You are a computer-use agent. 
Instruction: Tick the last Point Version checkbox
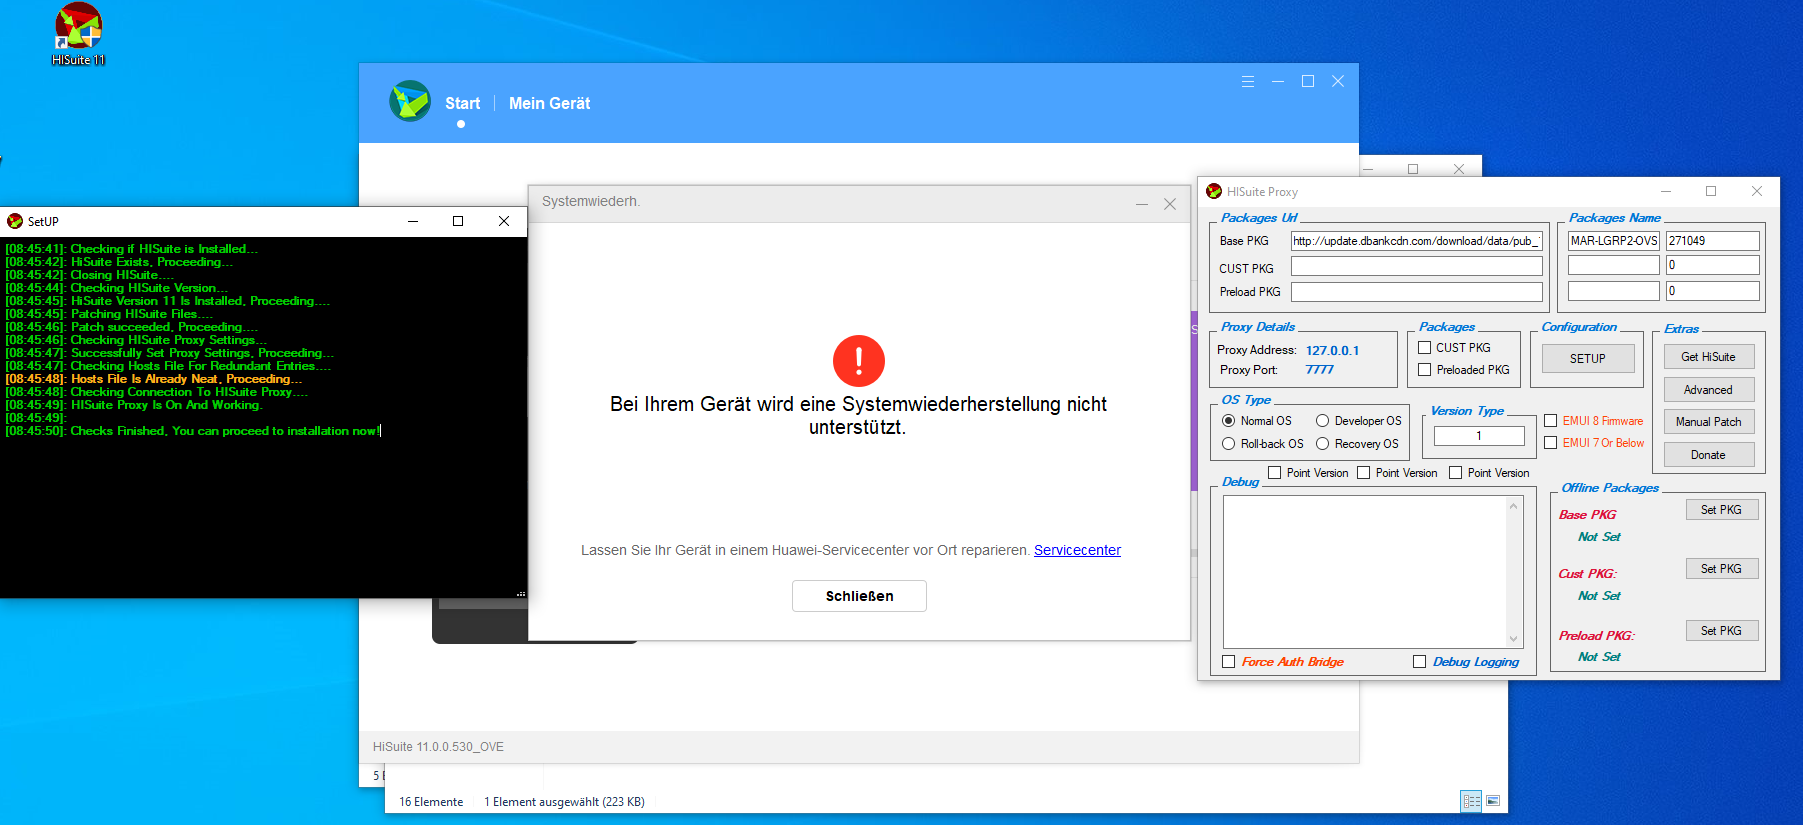click(x=1456, y=473)
